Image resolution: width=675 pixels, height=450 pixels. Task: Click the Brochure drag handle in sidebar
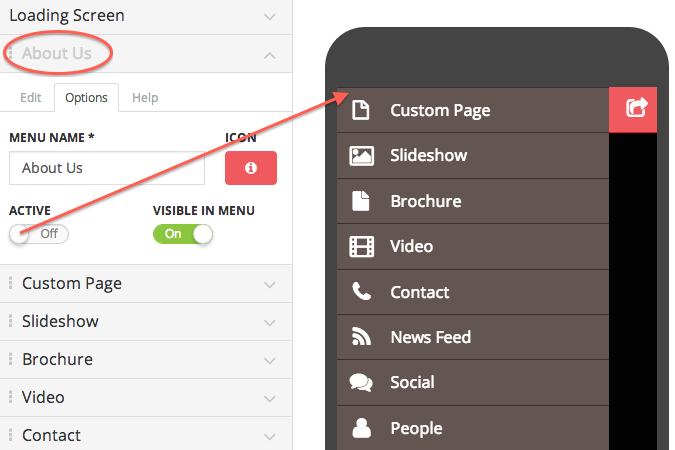pyautogui.click(x=11, y=360)
